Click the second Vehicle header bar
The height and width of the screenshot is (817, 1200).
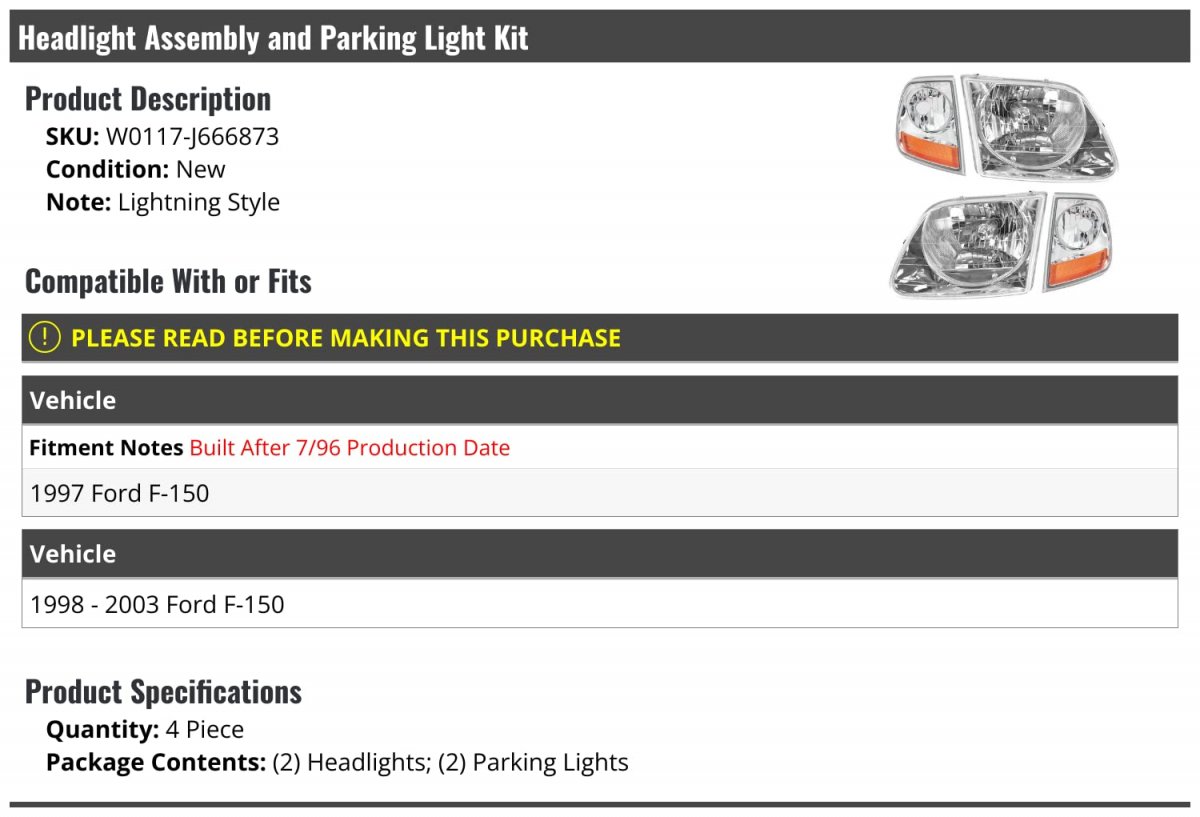tap(600, 554)
